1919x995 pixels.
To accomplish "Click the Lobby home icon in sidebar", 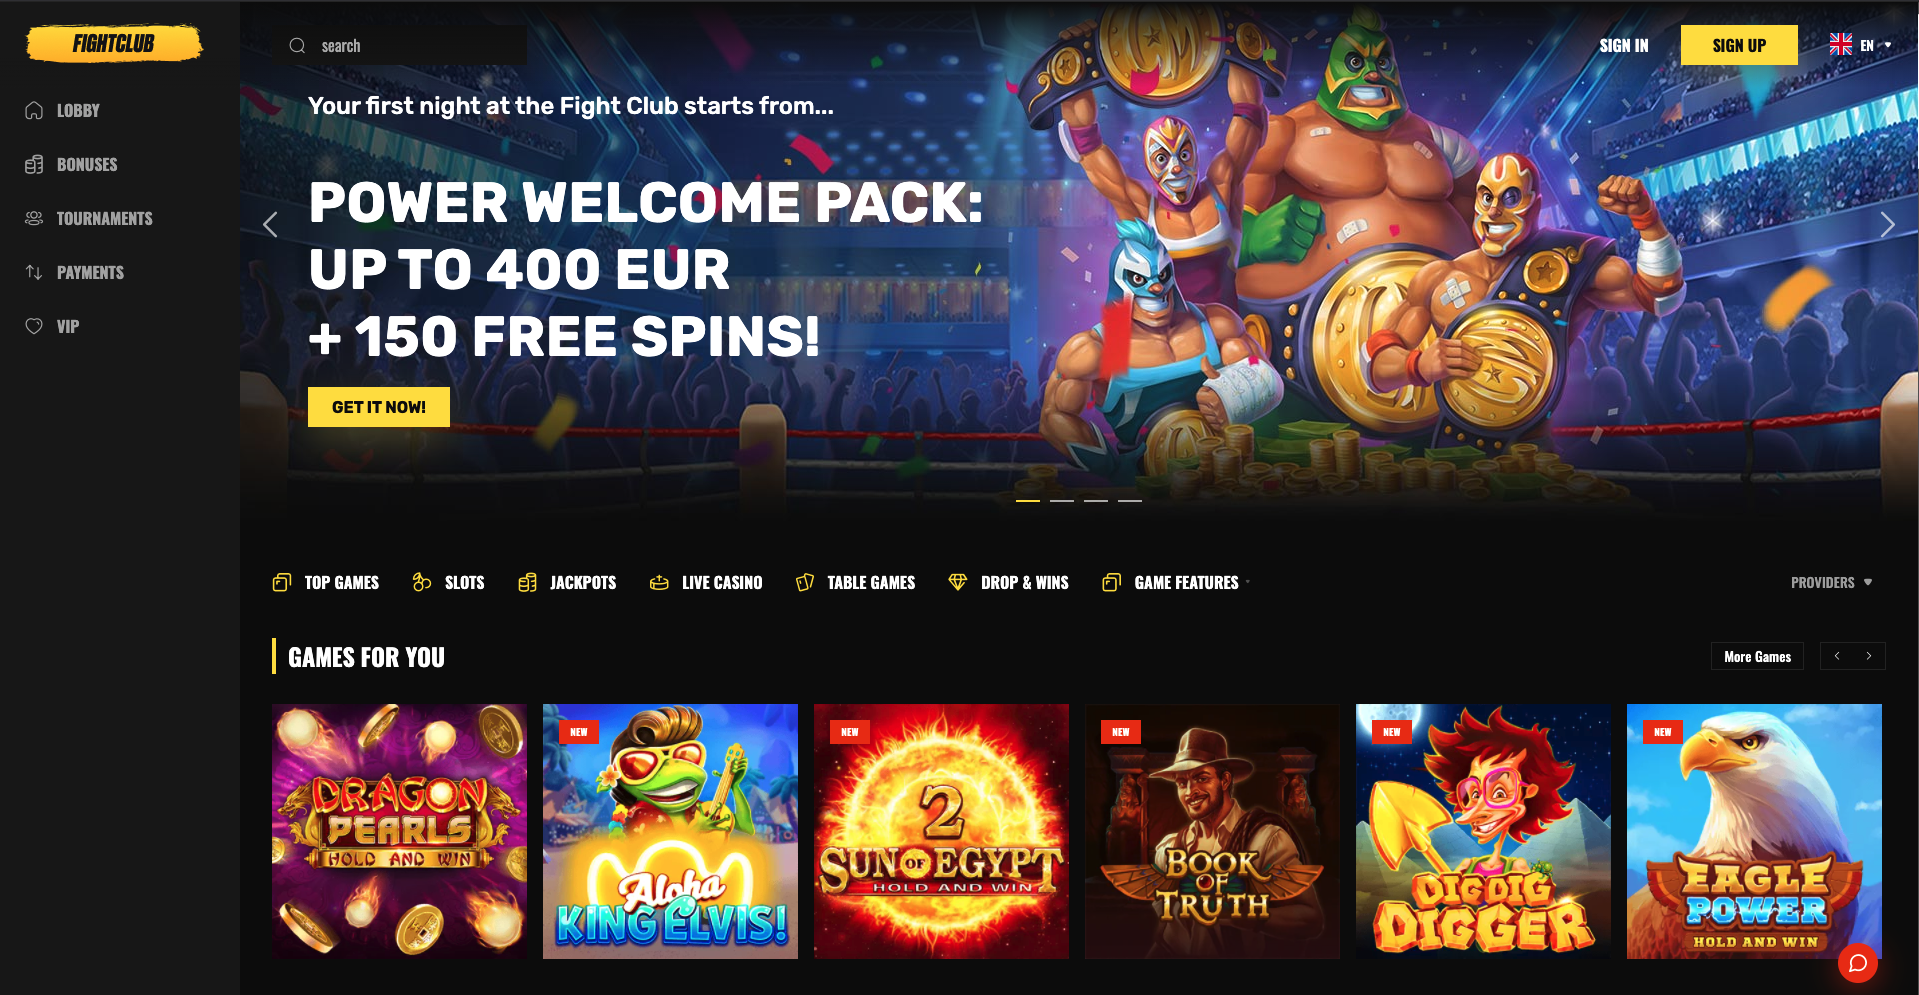I will pyautogui.click(x=34, y=110).
